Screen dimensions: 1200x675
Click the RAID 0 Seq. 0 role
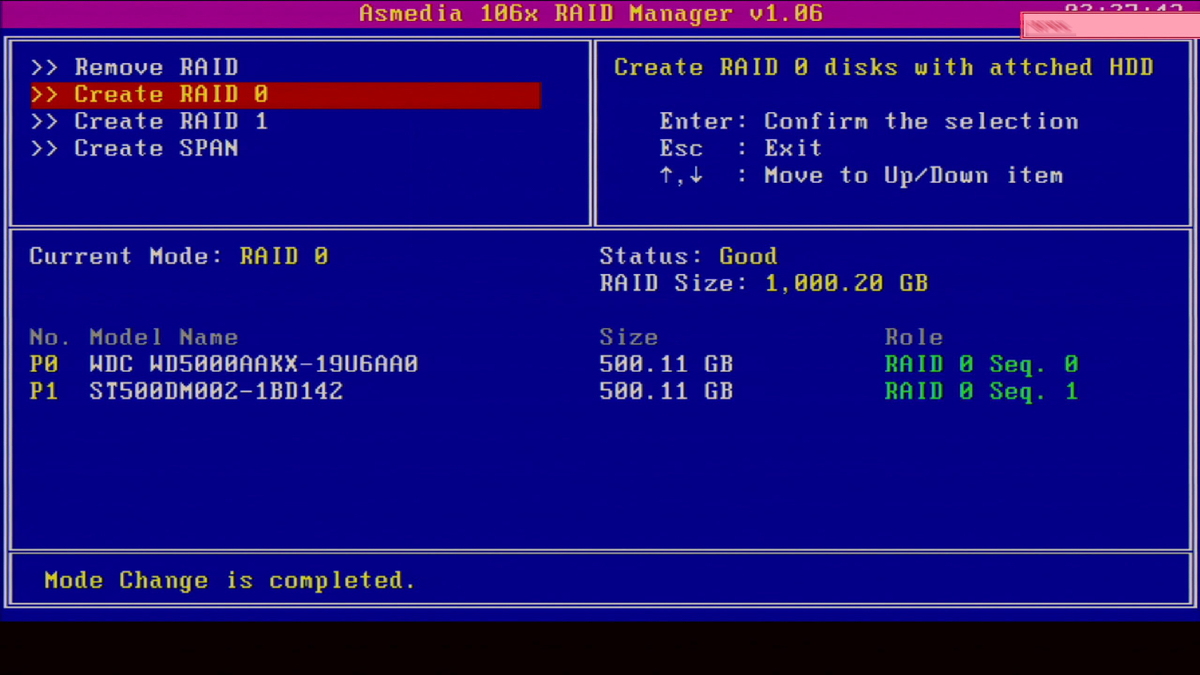(x=981, y=364)
